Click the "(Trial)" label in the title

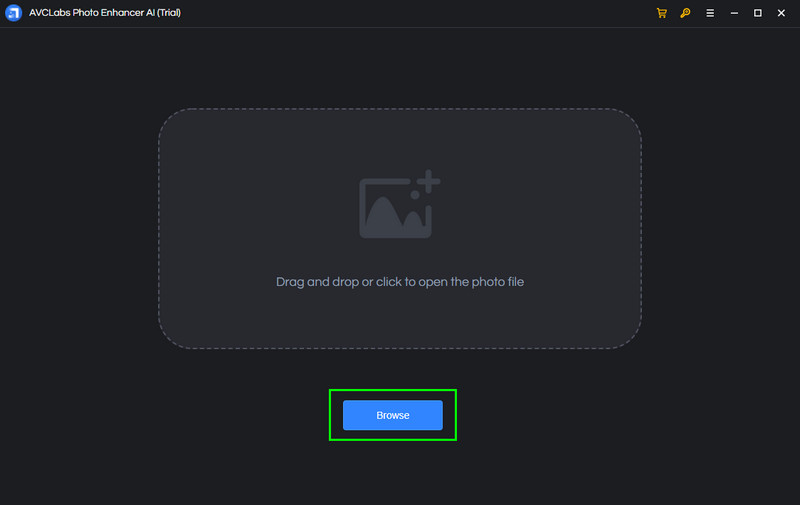166,13
